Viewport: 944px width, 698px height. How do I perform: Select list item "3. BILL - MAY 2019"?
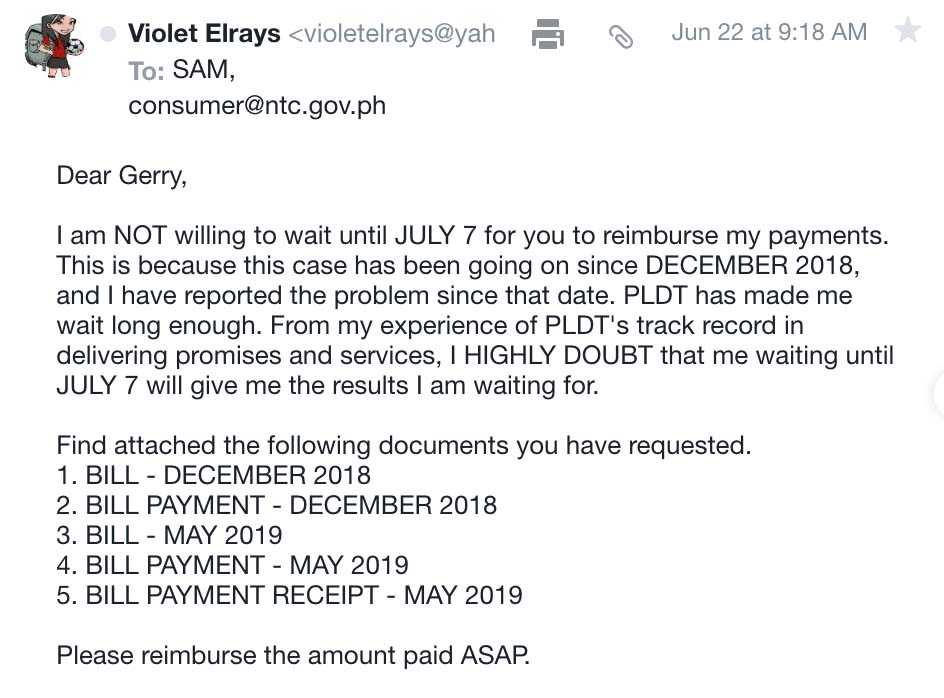coord(169,535)
